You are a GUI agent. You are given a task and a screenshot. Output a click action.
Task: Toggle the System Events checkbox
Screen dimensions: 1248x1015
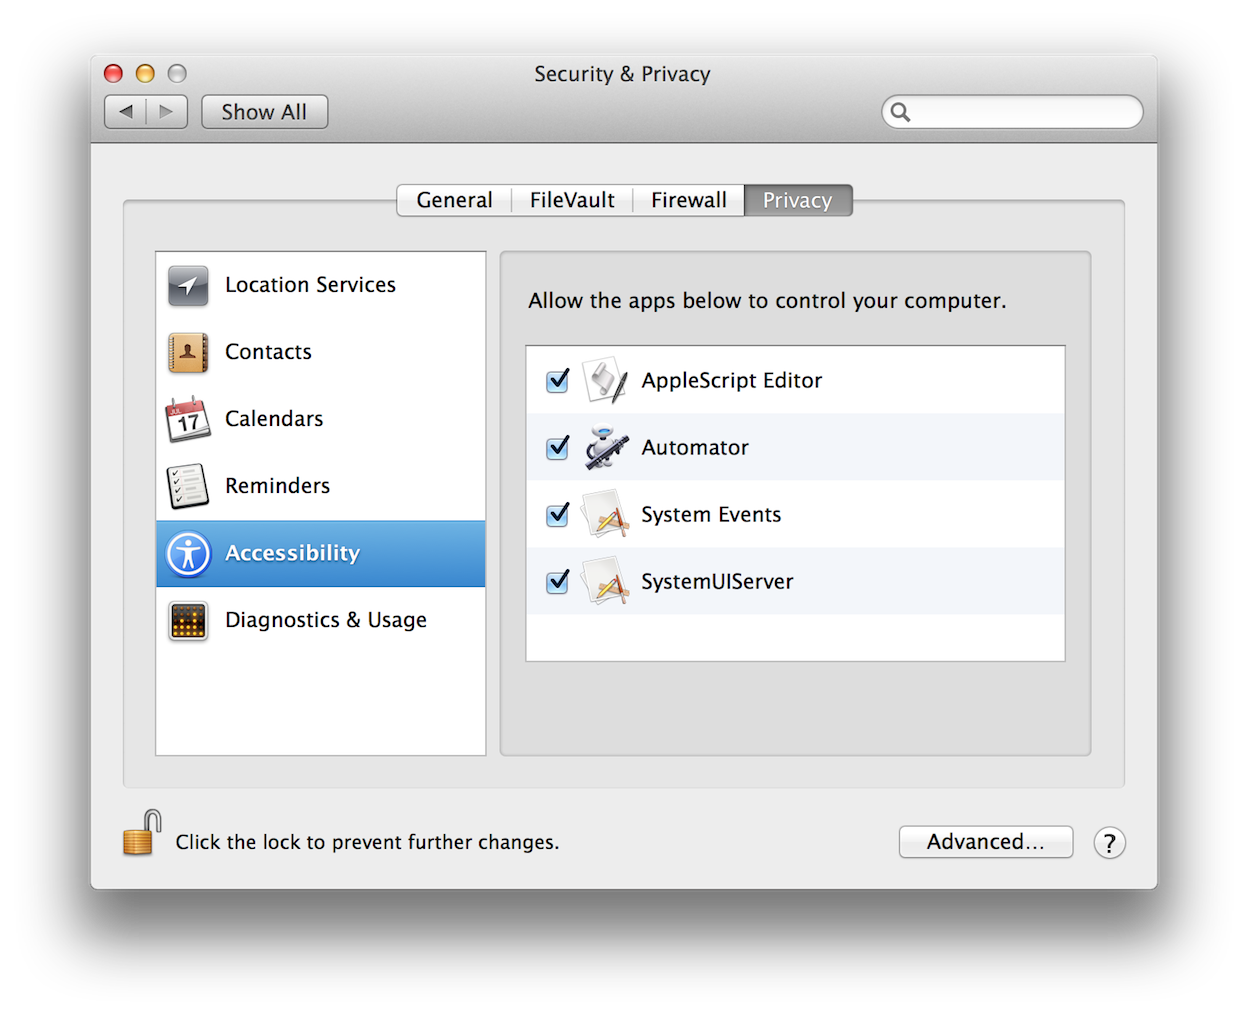click(558, 515)
